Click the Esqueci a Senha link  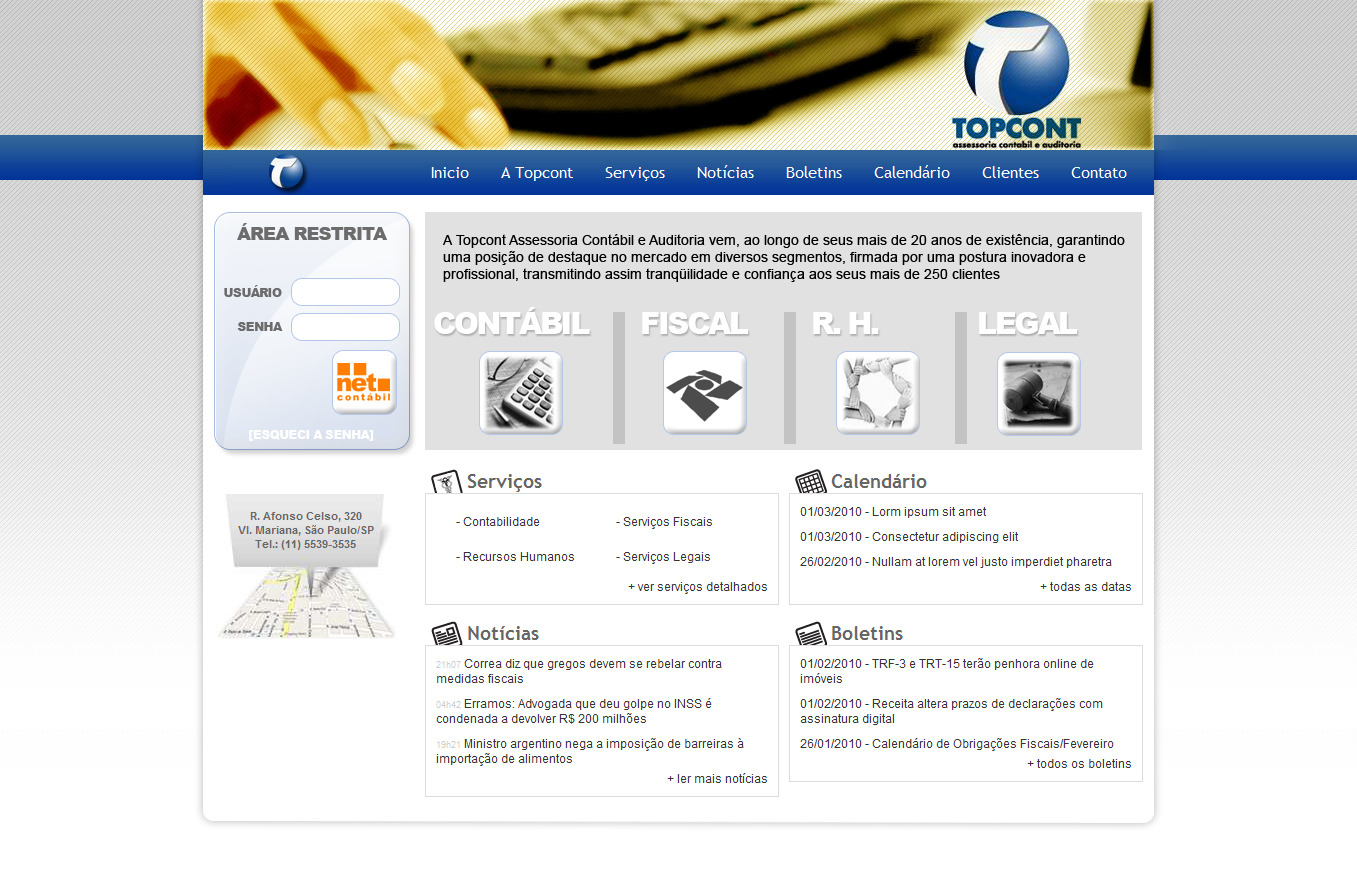[311, 435]
